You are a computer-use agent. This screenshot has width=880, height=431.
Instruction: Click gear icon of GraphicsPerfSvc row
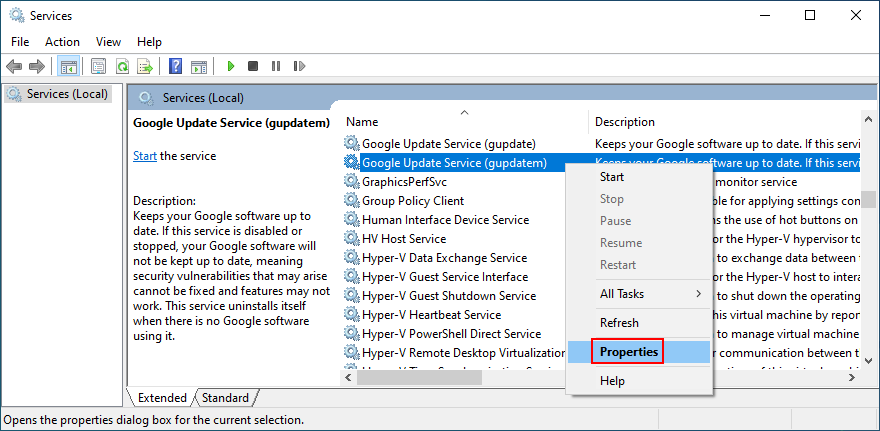click(x=351, y=181)
